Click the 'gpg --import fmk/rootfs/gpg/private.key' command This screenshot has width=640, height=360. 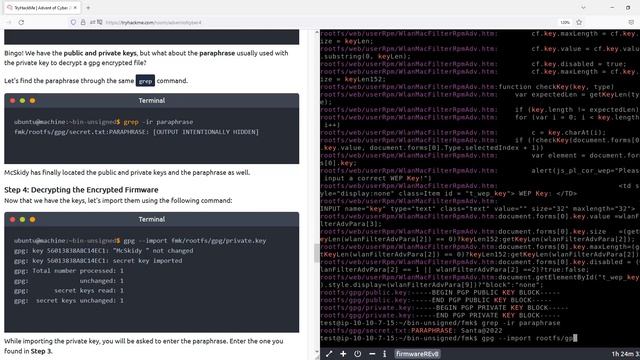click(x=195, y=241)
